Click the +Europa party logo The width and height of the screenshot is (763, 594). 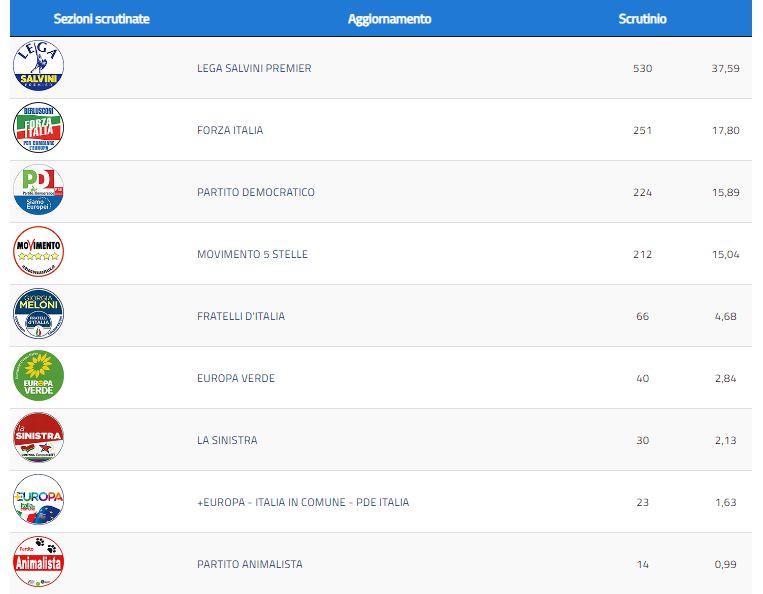(x=38, y=501)
